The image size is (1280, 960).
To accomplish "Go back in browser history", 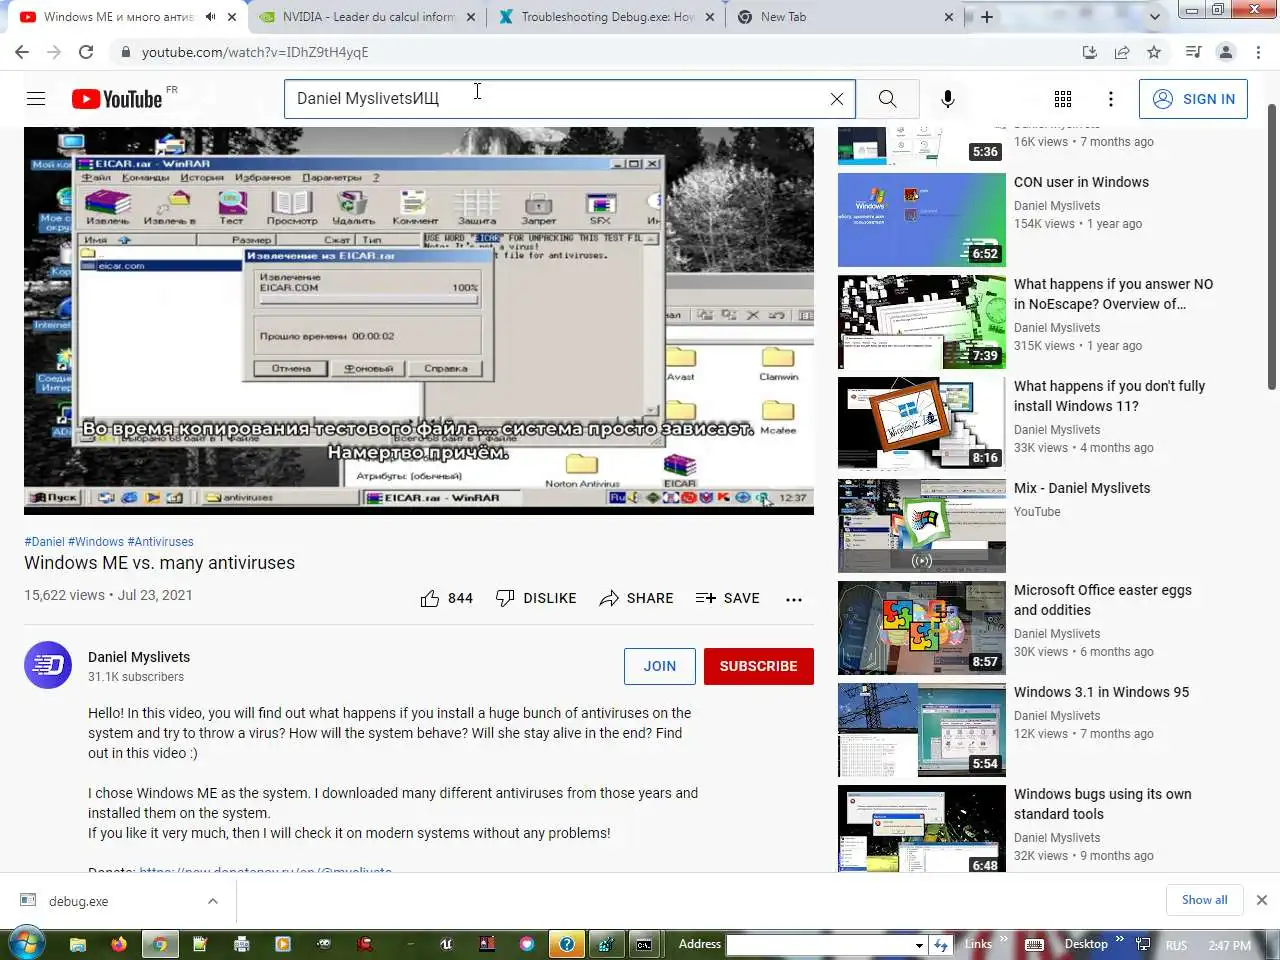I will 22,52.
